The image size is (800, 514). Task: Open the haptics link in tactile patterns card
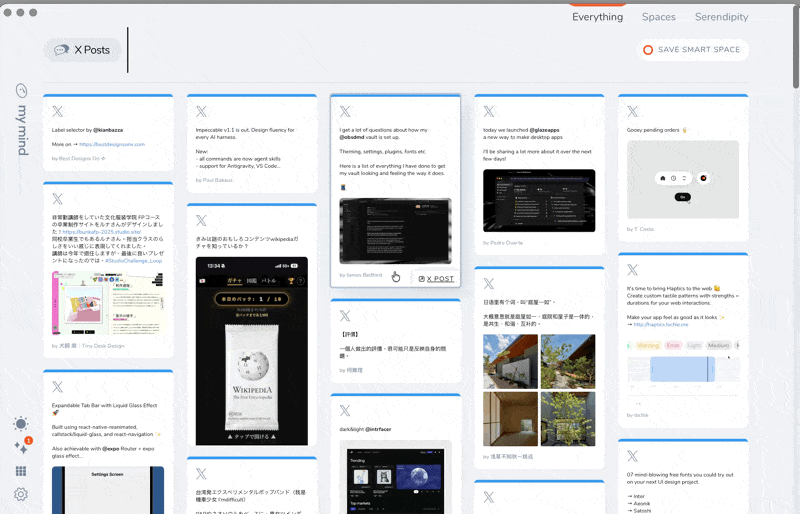[661, 325]
